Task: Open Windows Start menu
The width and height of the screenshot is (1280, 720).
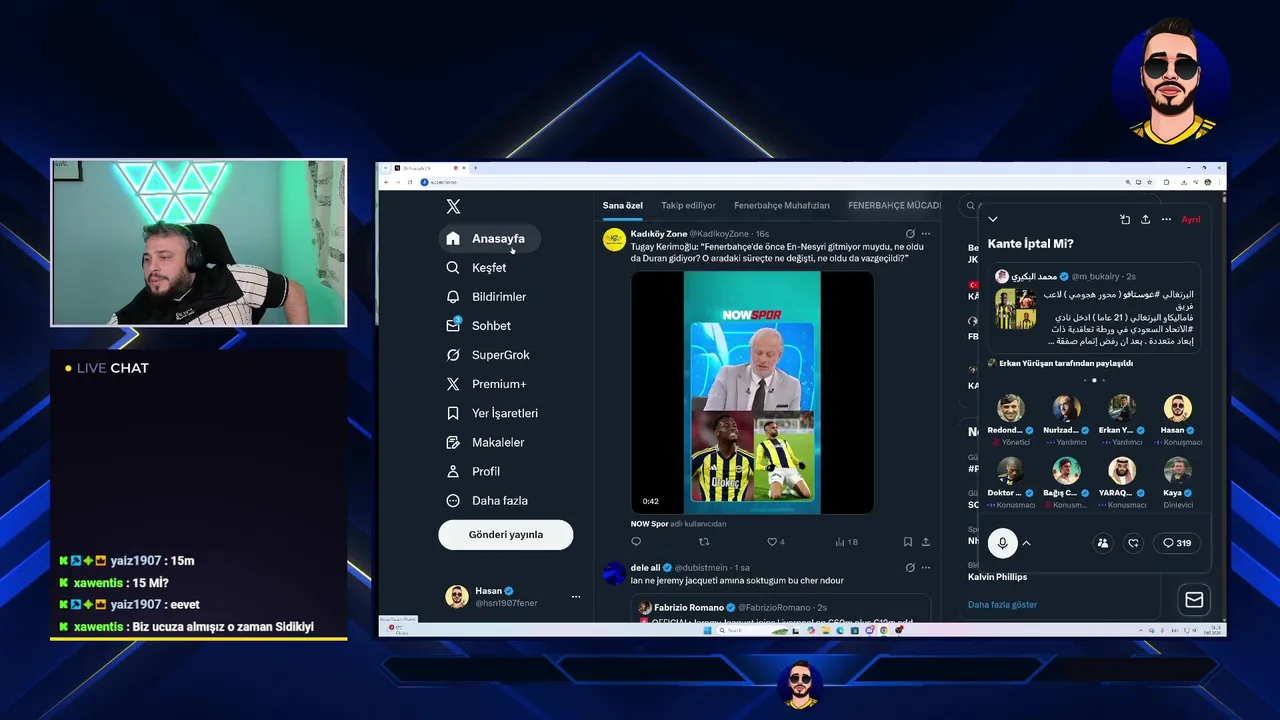Action: (706, 630)
